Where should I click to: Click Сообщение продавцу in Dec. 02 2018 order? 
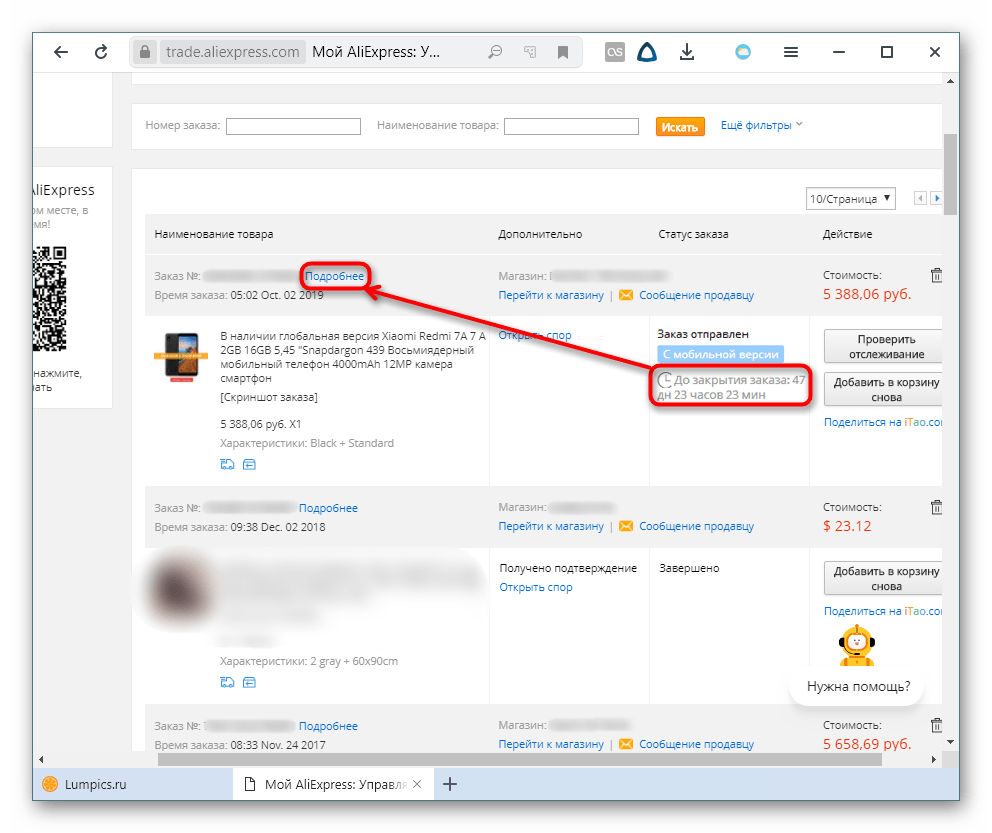[x=696, y=526]
